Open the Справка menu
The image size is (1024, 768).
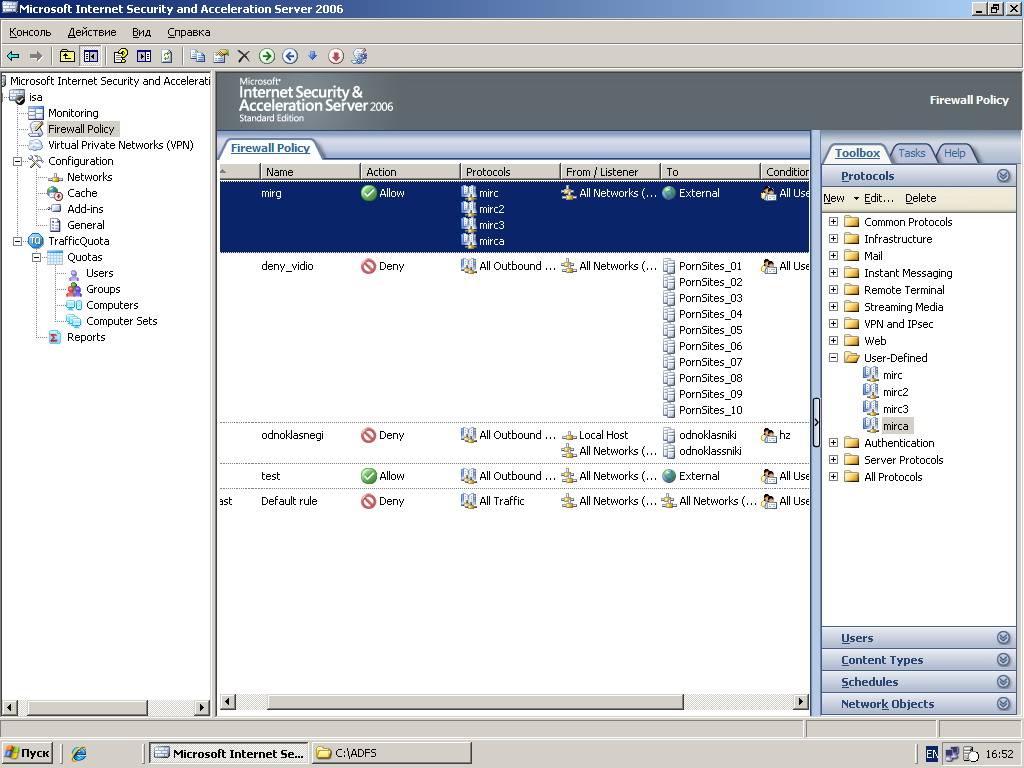(189, 32)
